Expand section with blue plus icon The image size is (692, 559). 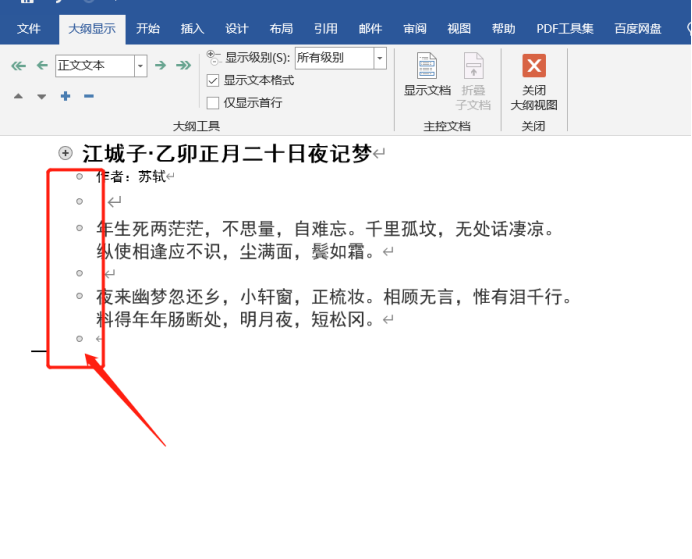click(65, 96)
